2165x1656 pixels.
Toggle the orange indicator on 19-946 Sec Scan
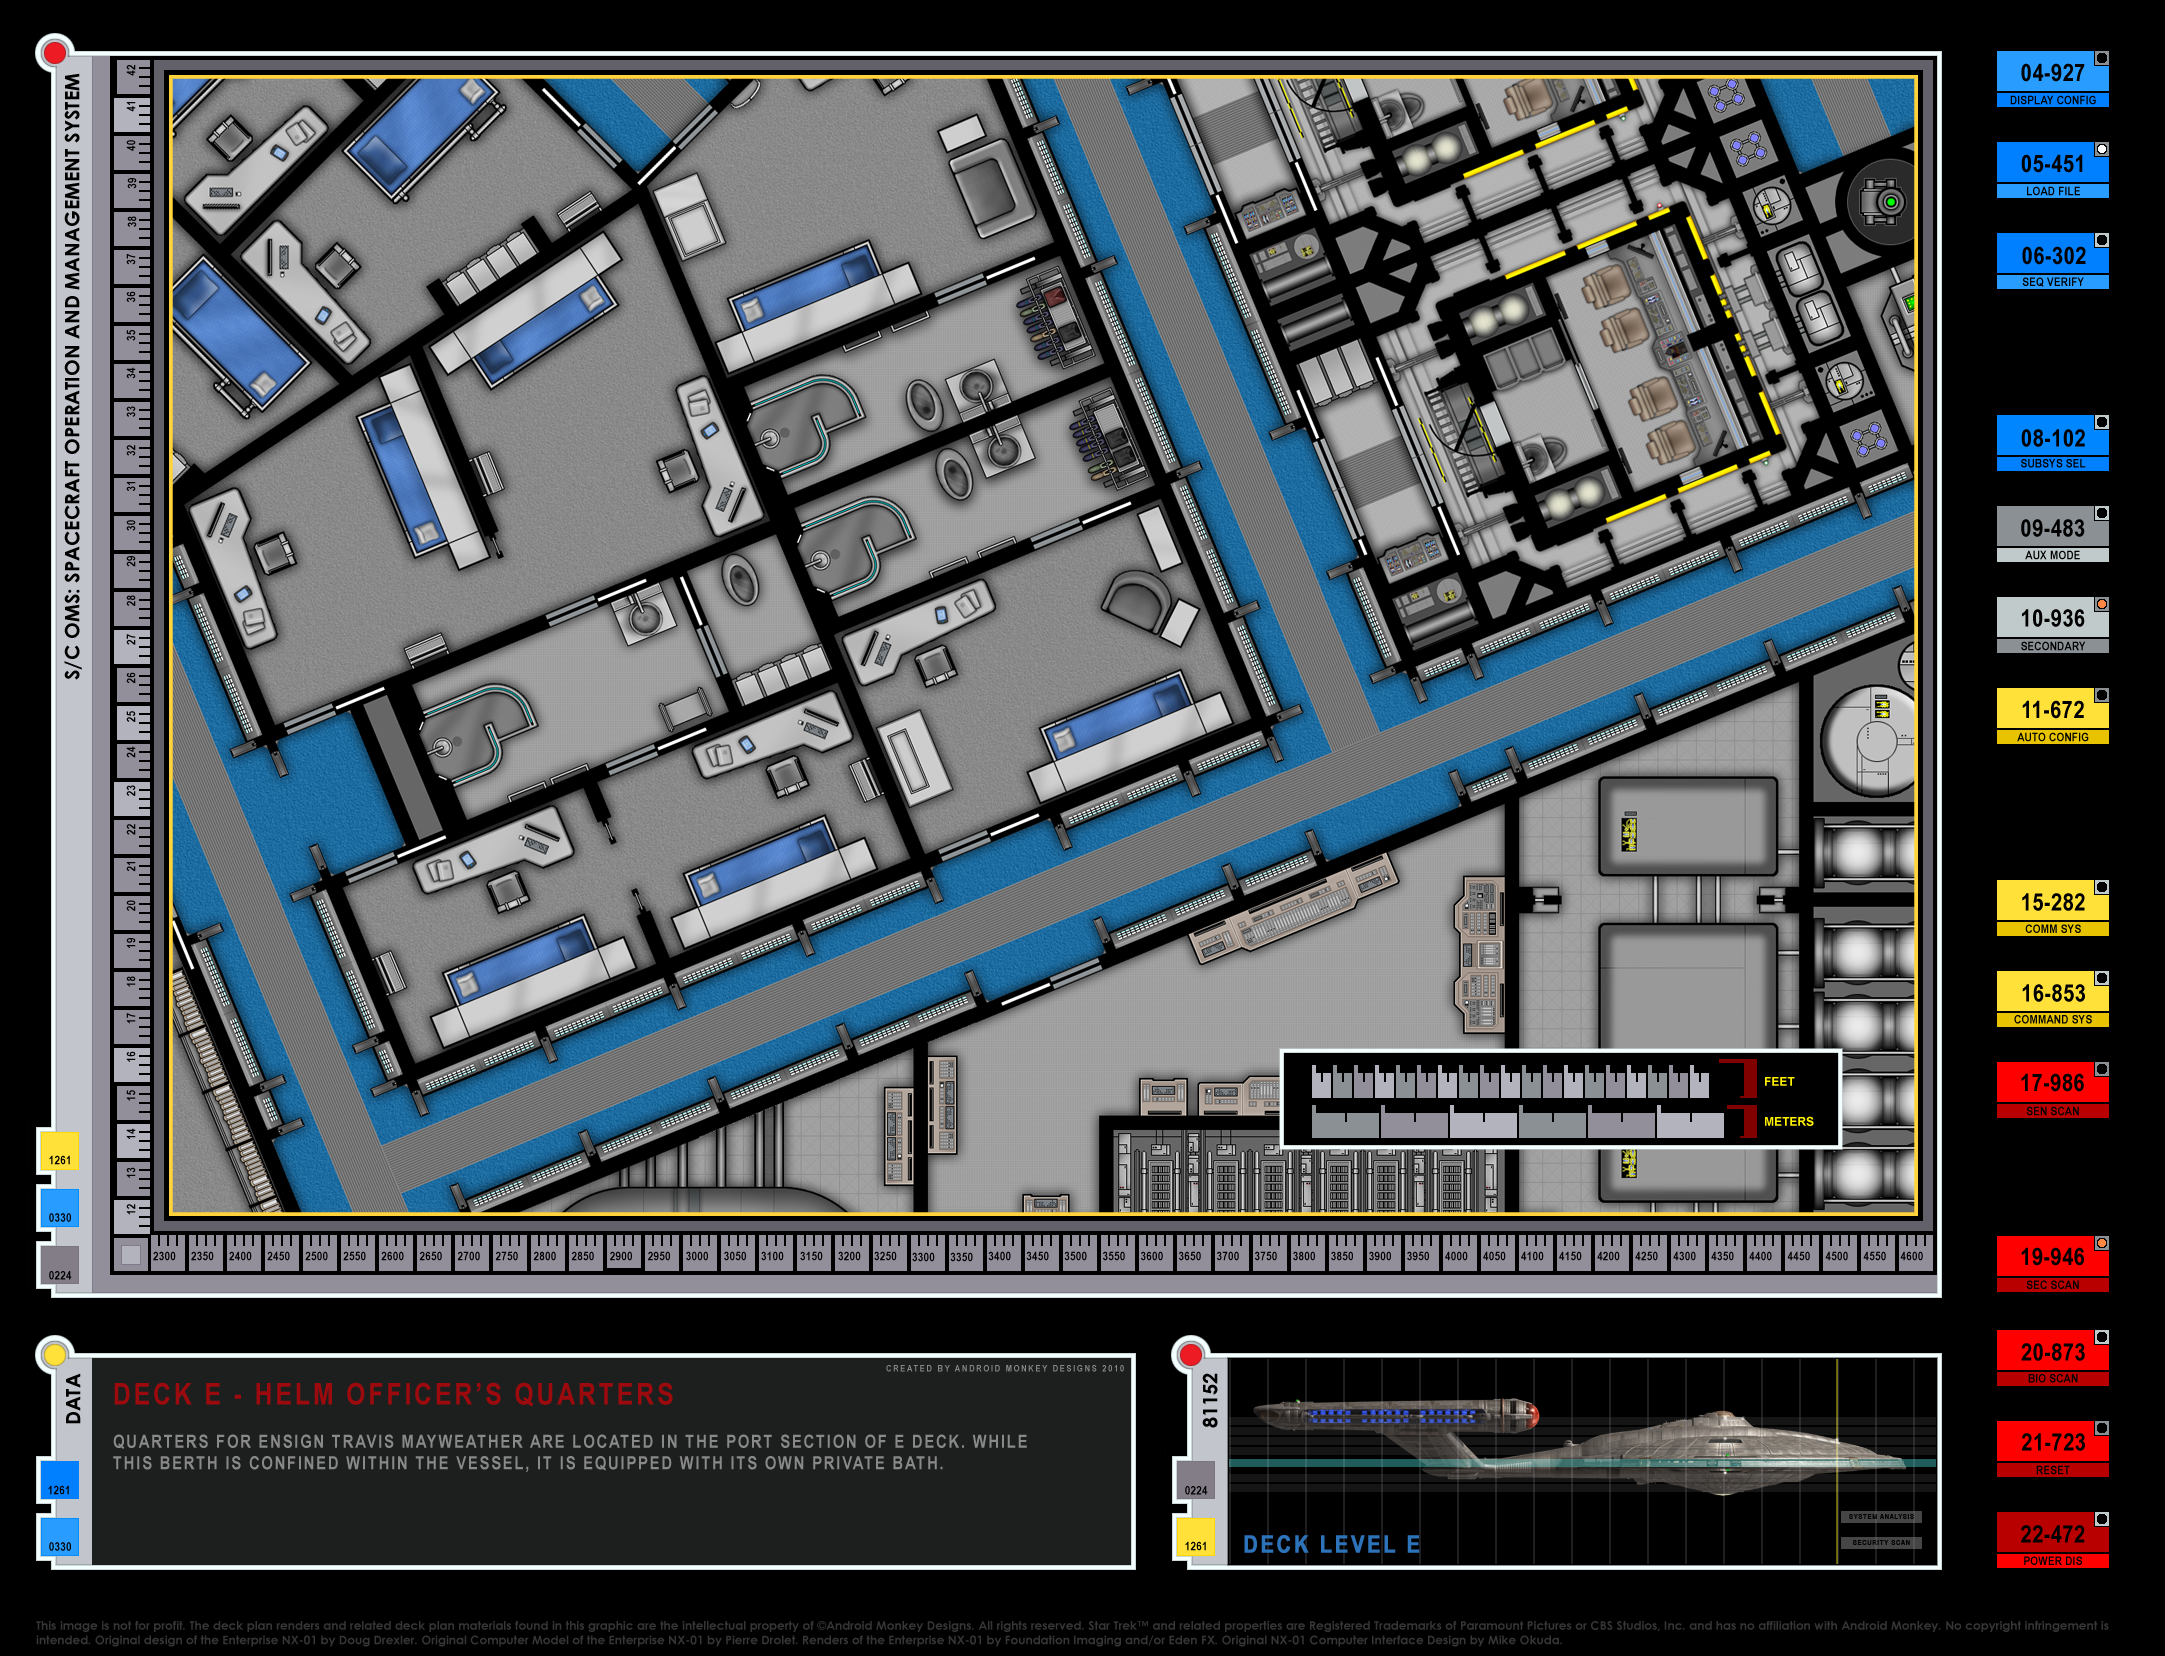(2102, 1243)
